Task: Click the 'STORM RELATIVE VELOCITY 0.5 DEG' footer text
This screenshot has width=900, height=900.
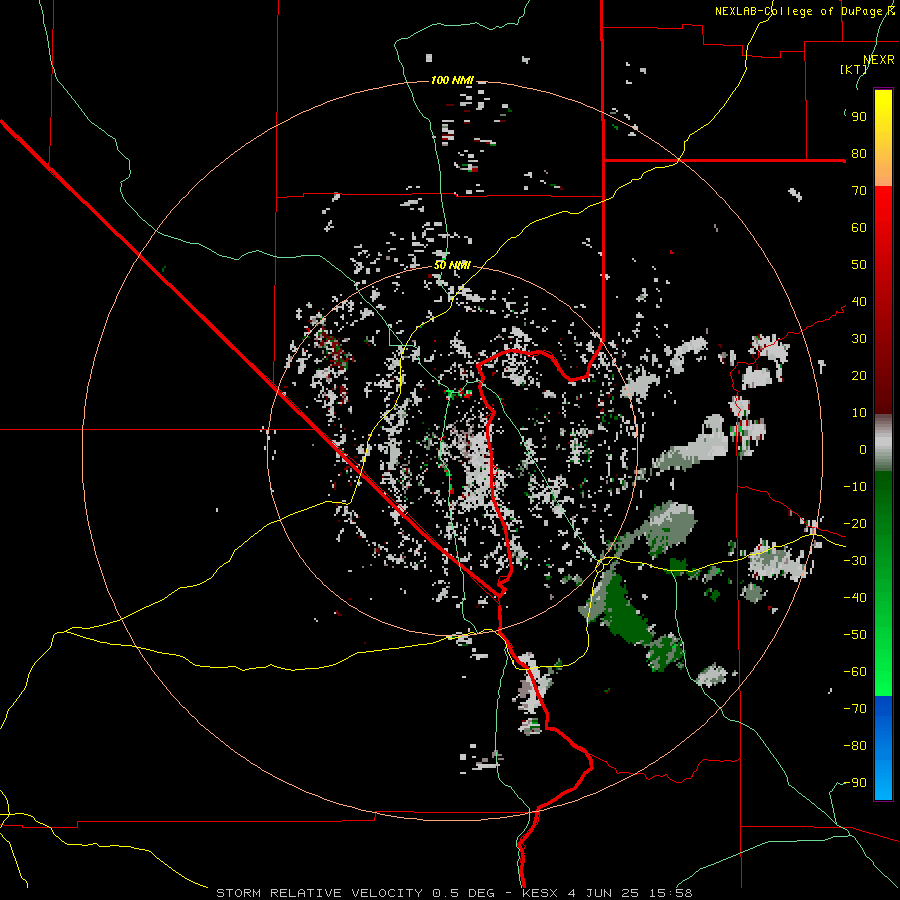Action: coord(355,893)
